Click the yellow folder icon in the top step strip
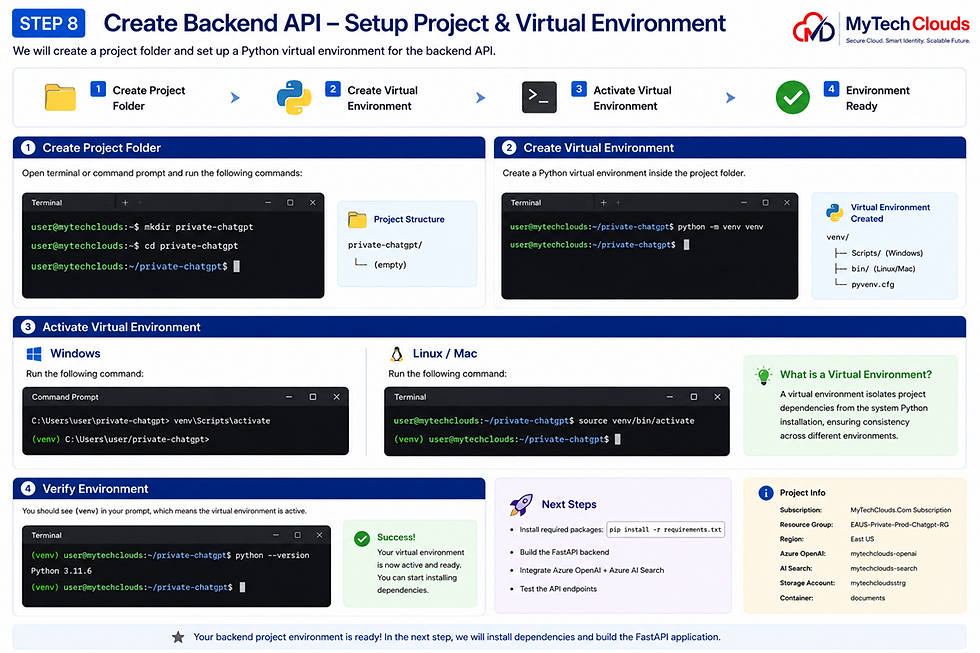980x653 pixels. [60, 97]
